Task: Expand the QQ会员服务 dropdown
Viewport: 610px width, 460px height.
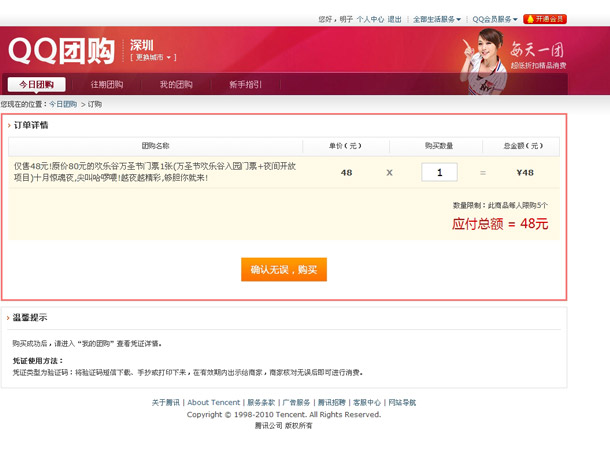Action: click(495, 19)
